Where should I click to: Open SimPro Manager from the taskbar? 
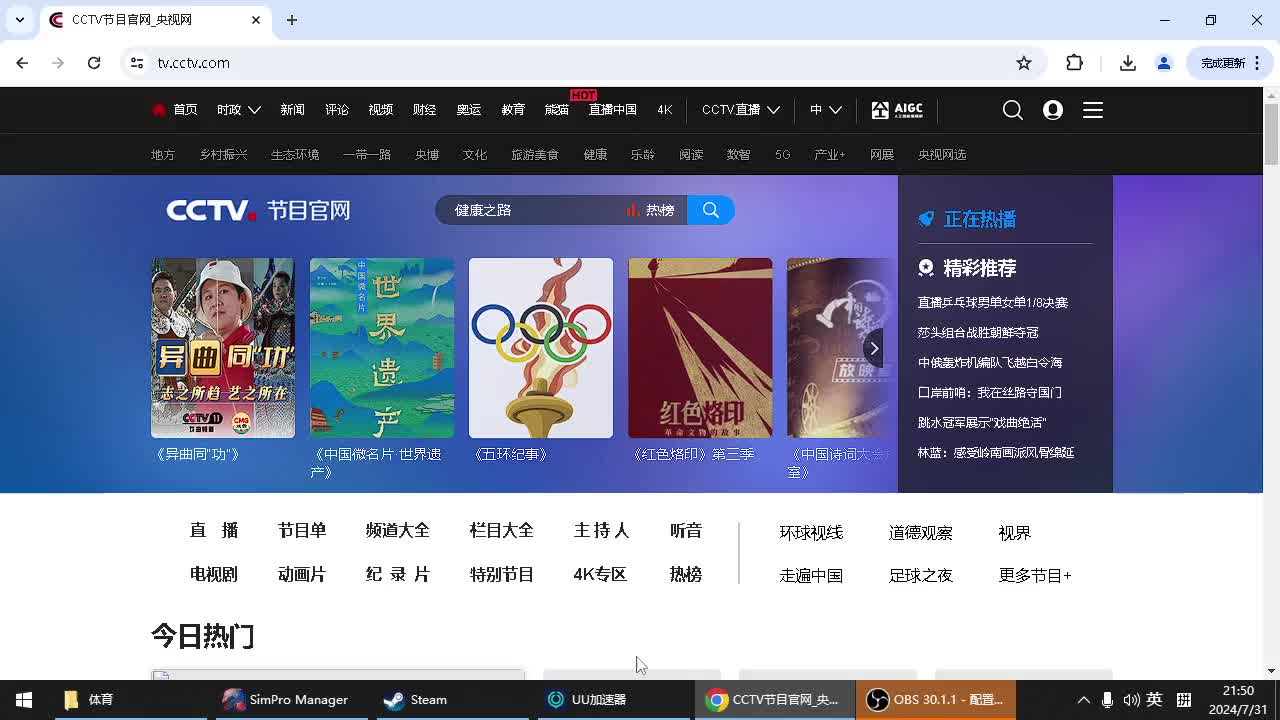tap(286, 700)
